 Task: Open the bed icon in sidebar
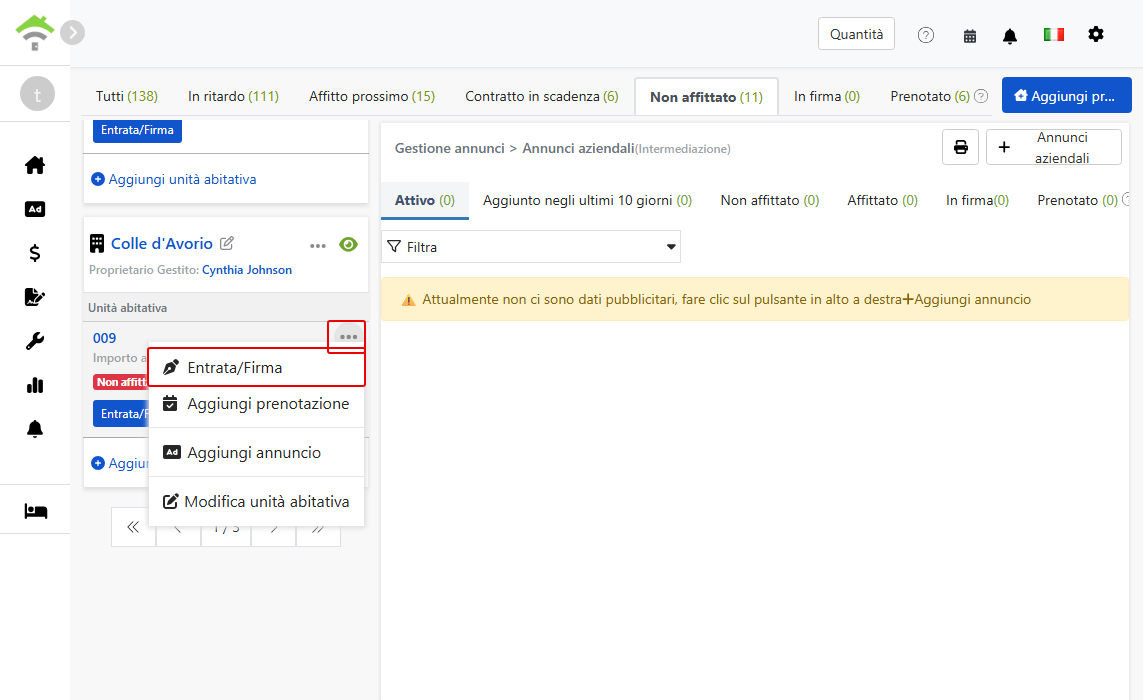pyautogui.click(x=35, y=511)
